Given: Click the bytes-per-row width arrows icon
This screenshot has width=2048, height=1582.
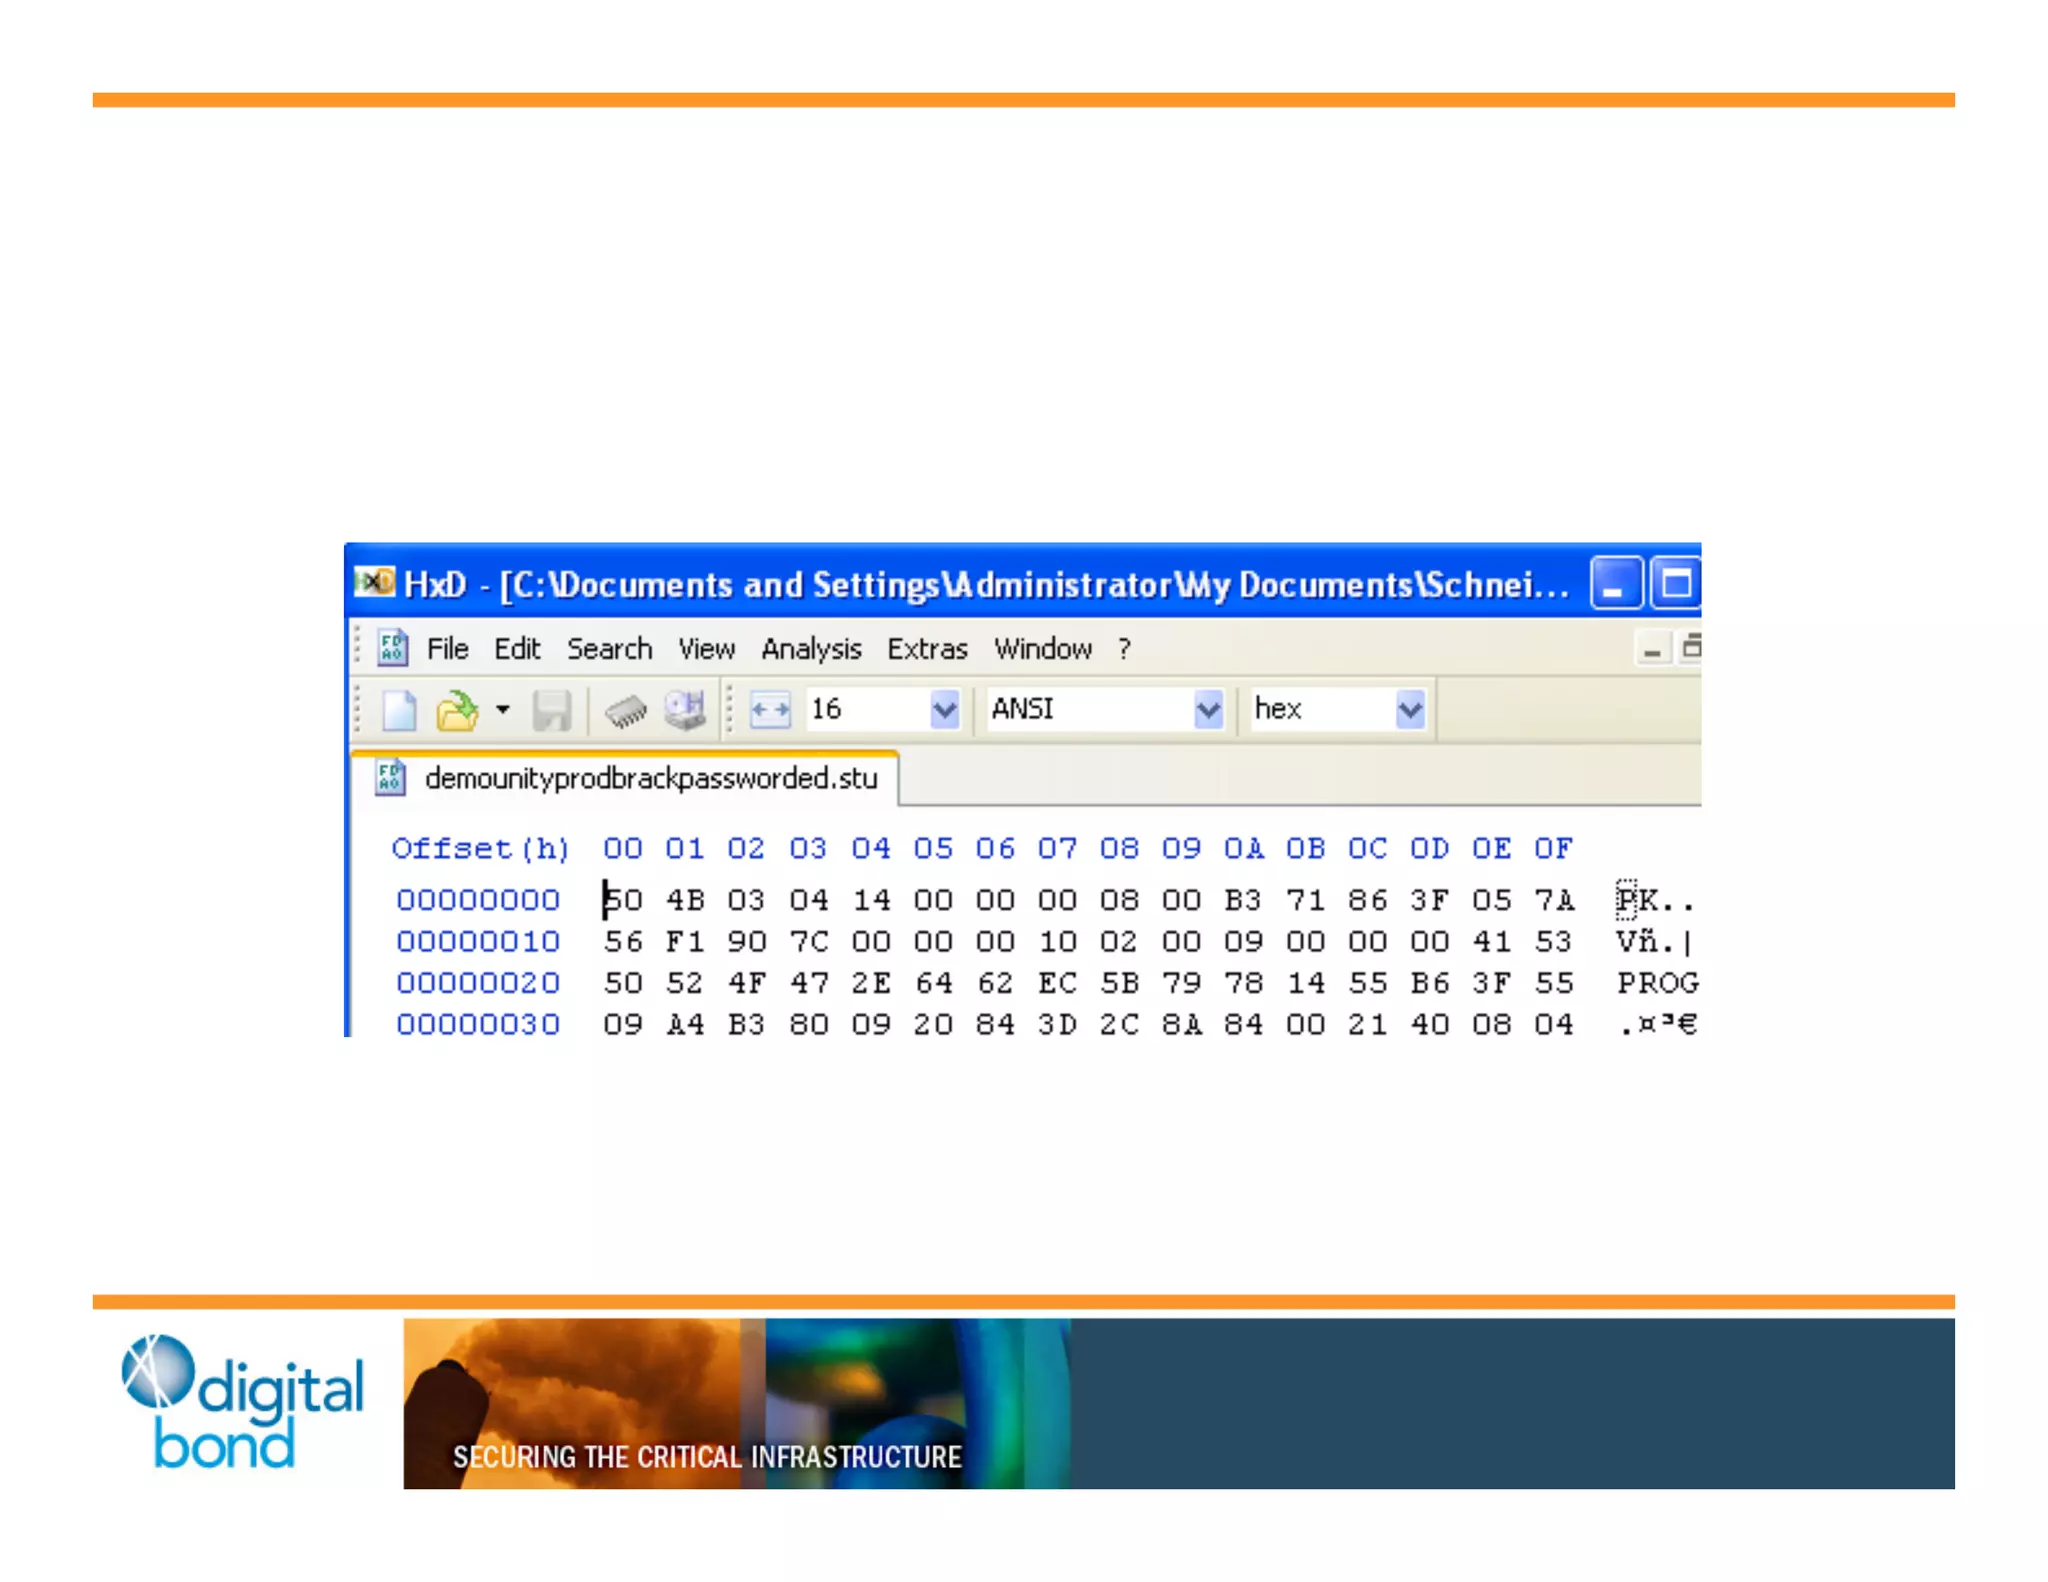Looking at the screenshot, I should pos(770,710).
